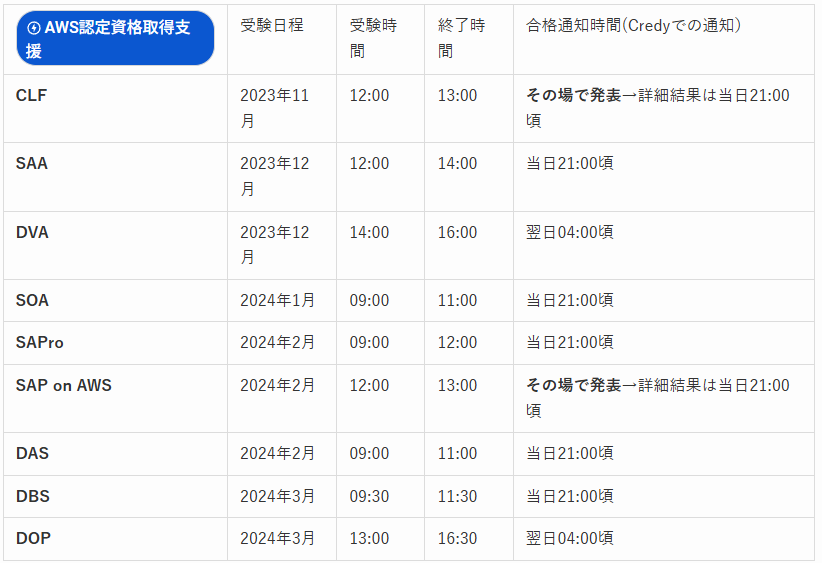Click the 09:30 start time for DBS
This screenshot has width=822, height=563.
pos(370,496)
